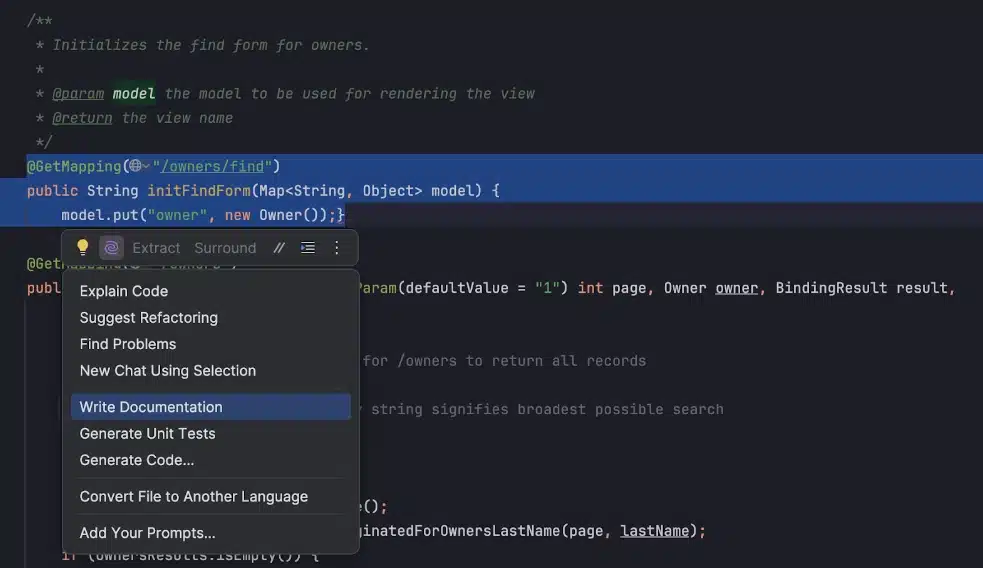This screenshot has height=568, width=983.
Task: Click the Extract action in floating toolbar
Action: [156, 248]
